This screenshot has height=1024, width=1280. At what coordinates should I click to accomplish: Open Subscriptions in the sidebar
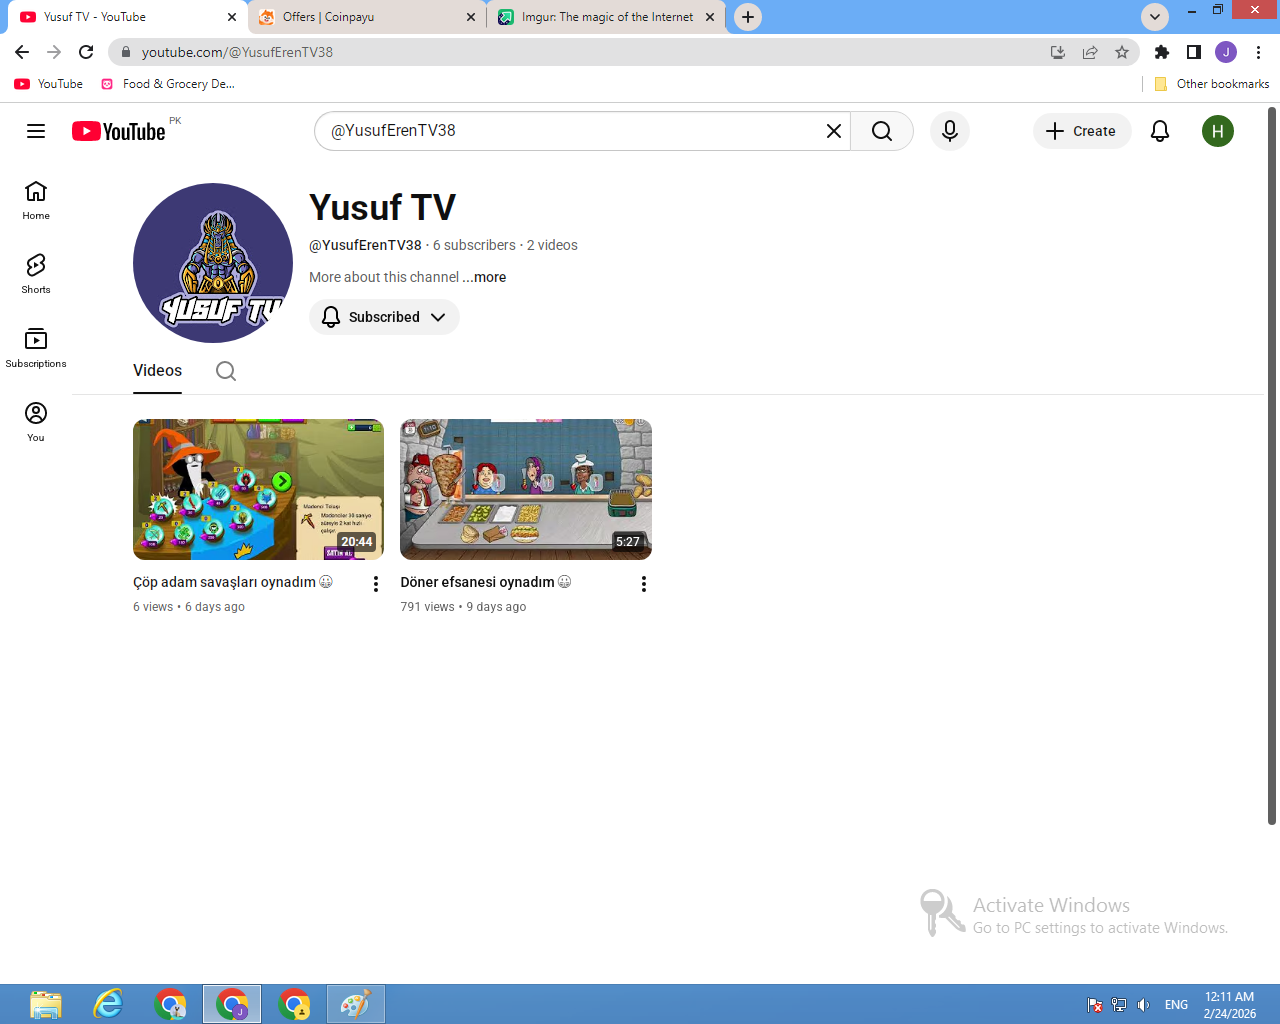[36, 348]
